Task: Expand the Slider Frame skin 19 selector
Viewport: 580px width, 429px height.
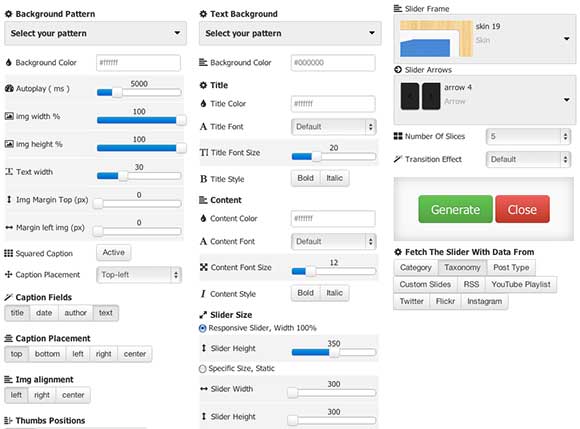Action: click(485, 38)
